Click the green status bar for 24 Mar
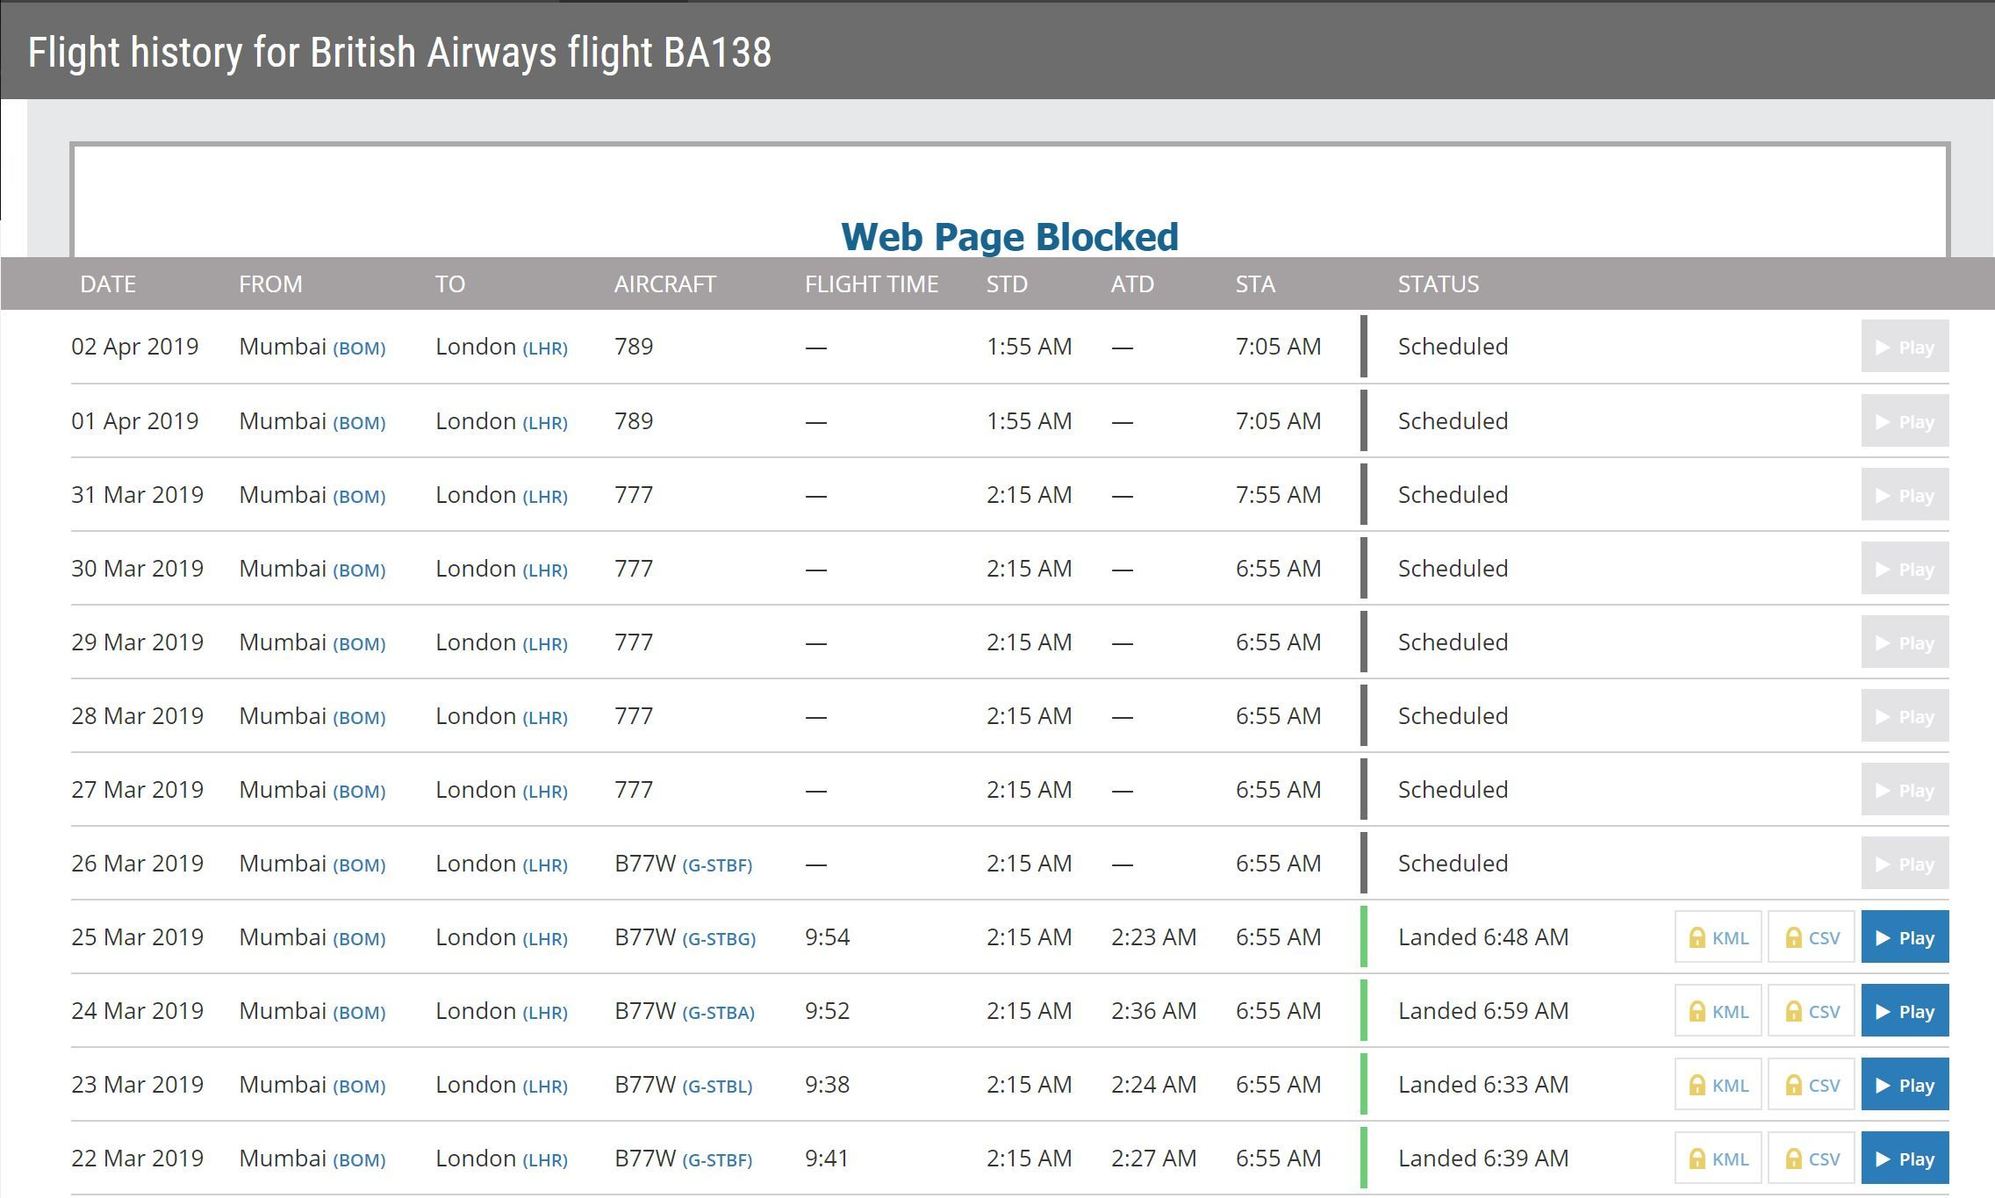 [x=1363, y=1010]
